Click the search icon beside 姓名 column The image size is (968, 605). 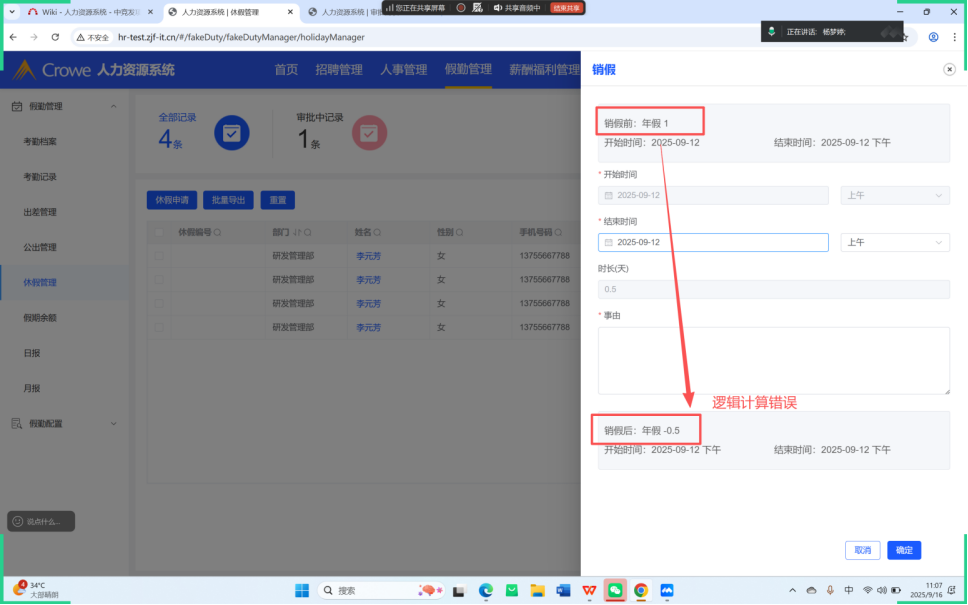pyautogui.click(x=377, y=233)
